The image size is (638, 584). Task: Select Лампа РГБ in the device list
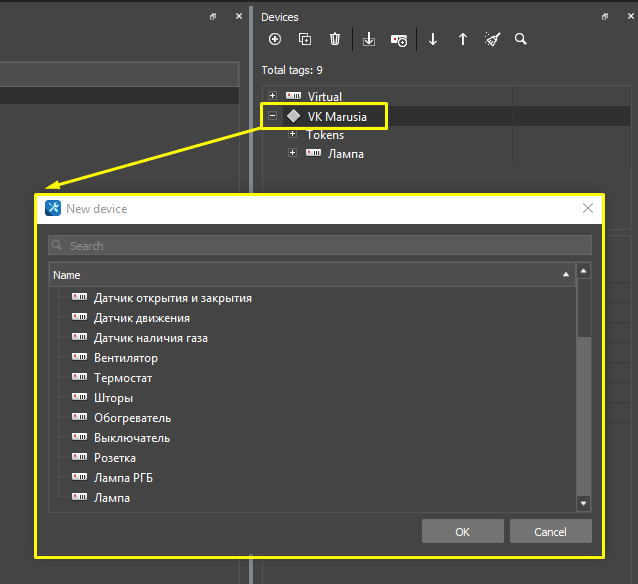point(123,478)
